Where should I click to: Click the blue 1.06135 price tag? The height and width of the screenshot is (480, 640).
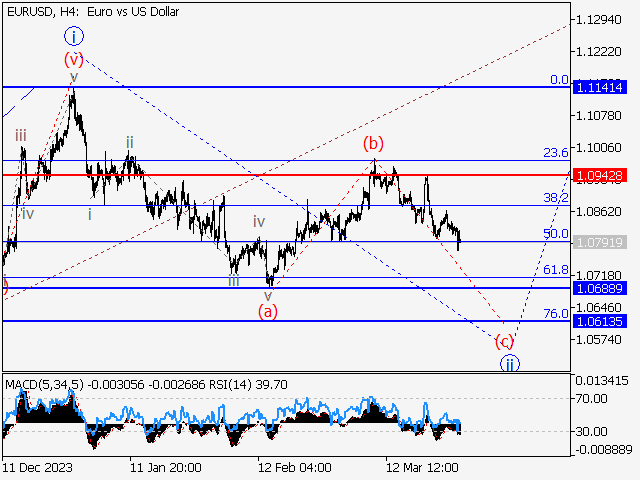(x=600, y=322)
